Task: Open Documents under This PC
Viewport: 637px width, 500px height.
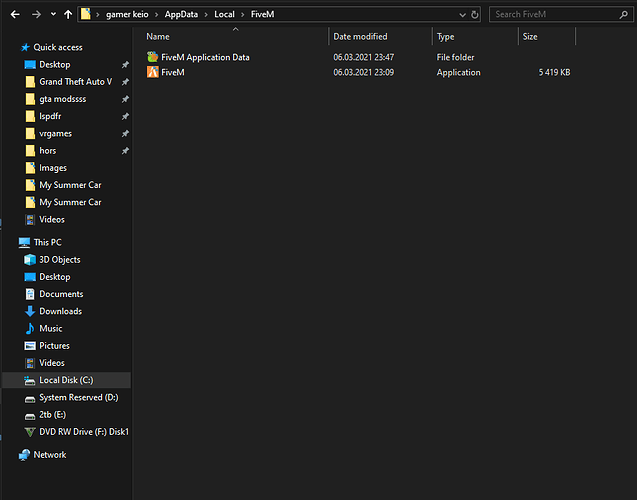Action: [61, 294]
